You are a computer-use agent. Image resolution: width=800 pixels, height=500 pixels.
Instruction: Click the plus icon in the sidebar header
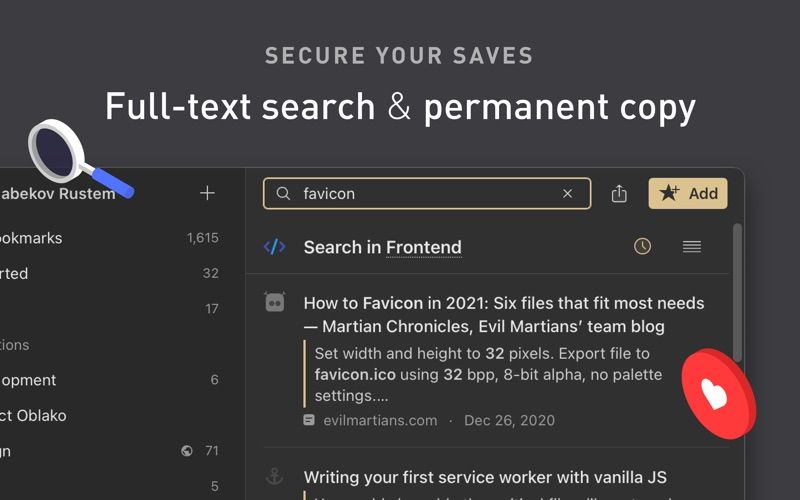pyautogui.click(x=207, y=193)
